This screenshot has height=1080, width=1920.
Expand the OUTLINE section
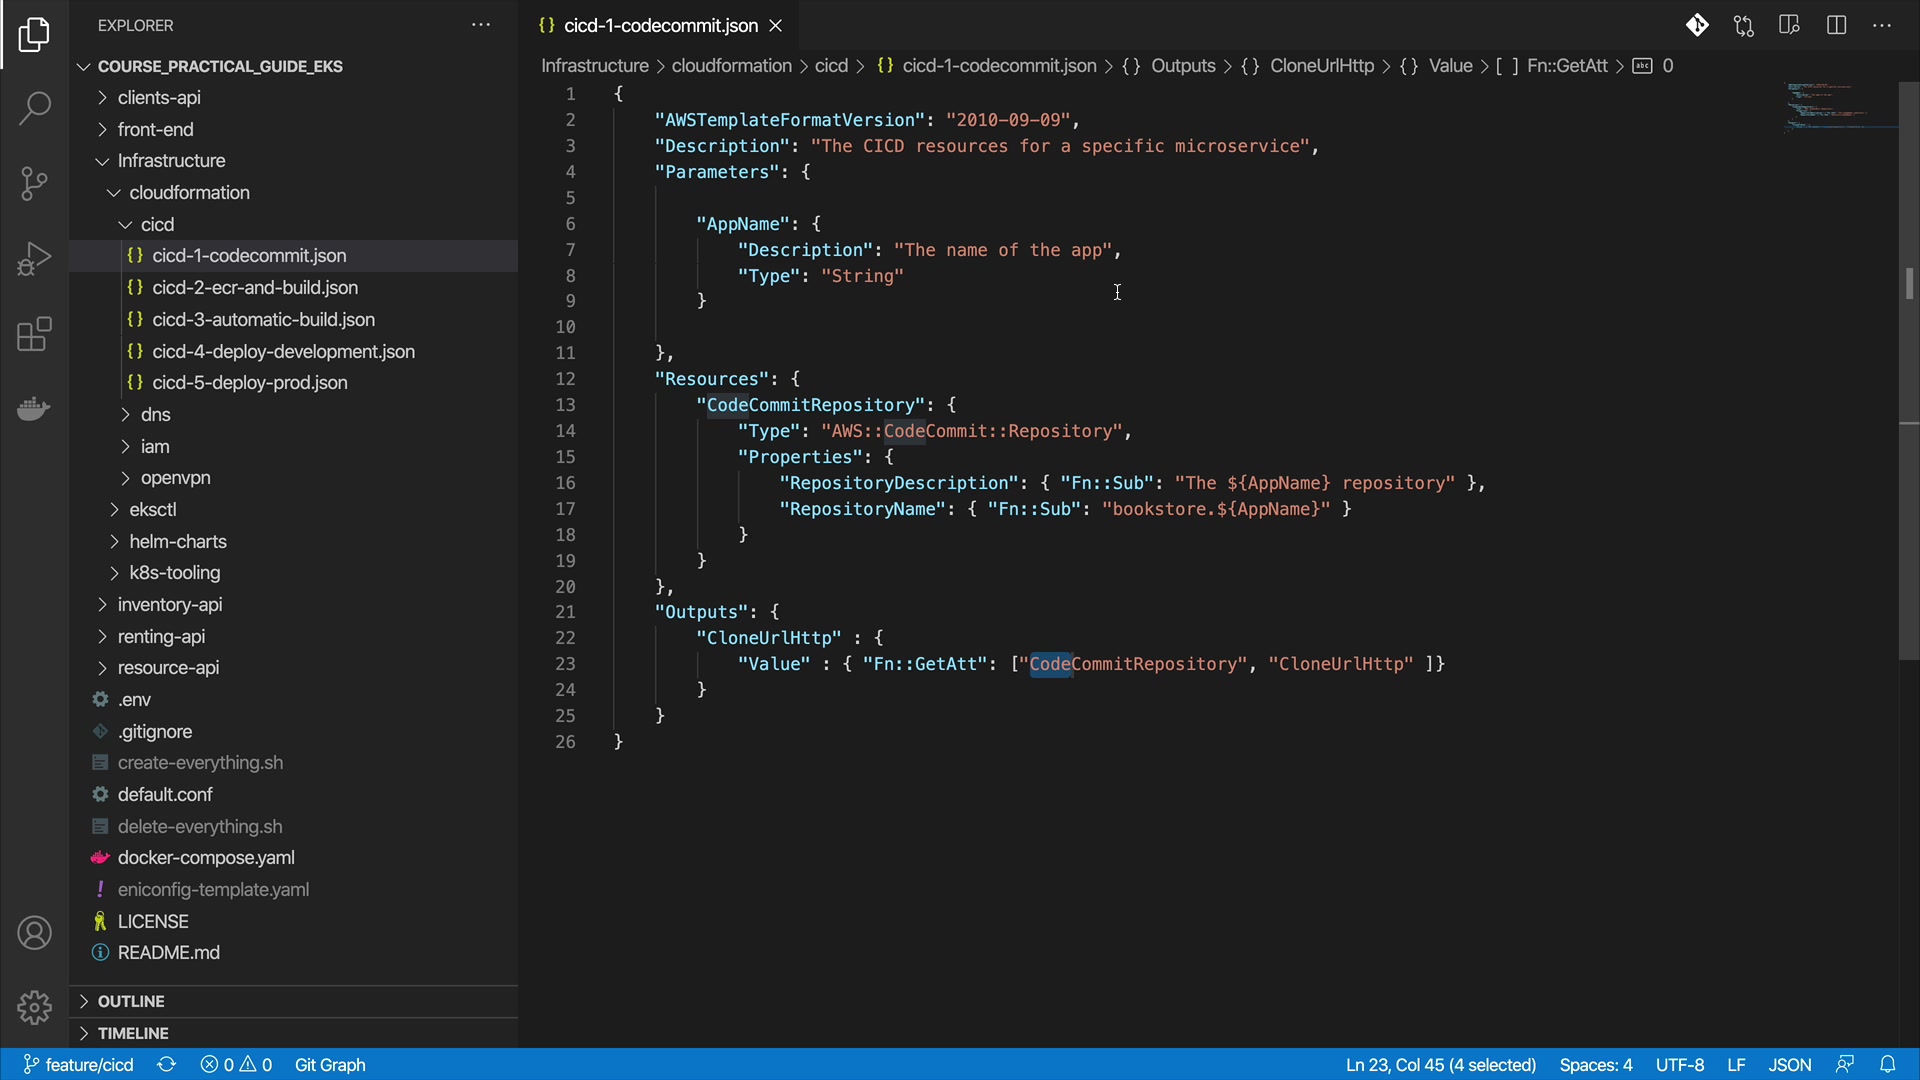[x=131, y=1001]
